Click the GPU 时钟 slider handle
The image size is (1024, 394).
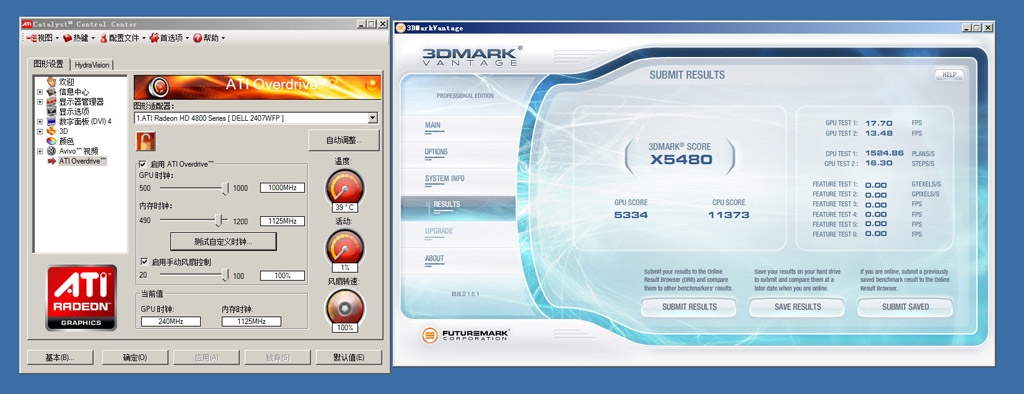225,188
